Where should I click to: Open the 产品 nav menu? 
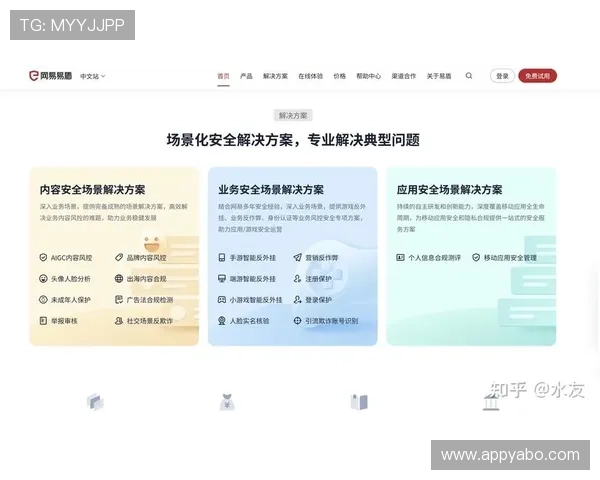tap(246, 76)
